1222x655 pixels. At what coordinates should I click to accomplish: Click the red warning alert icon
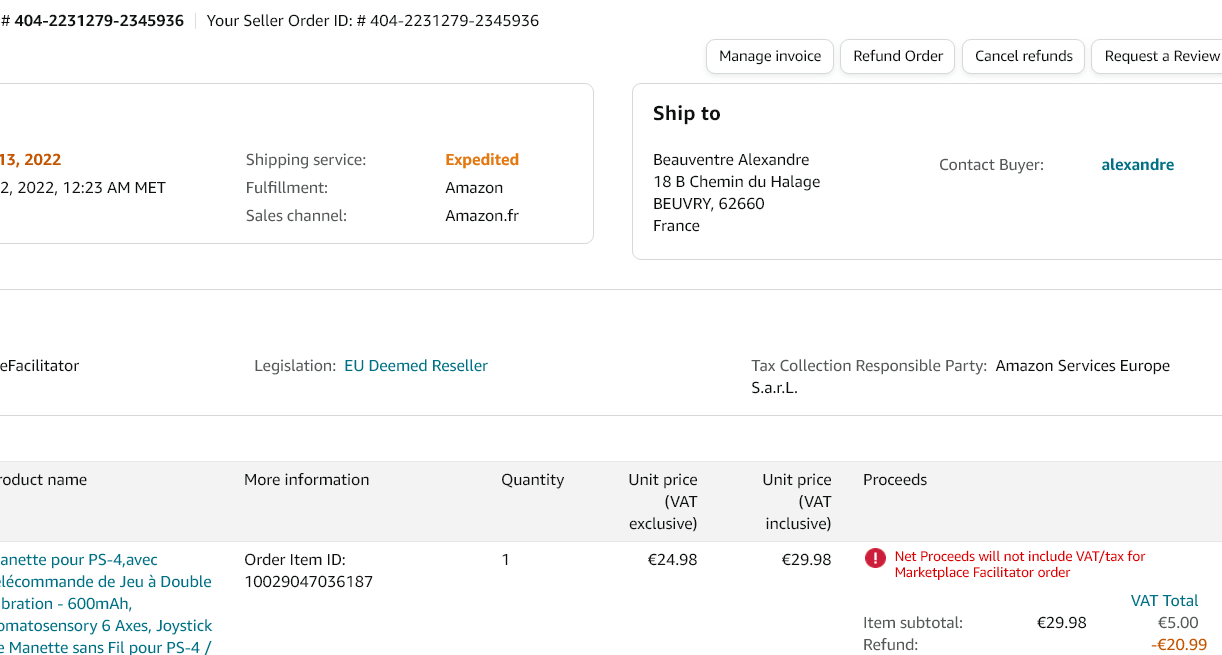click(x=876, y=558)
